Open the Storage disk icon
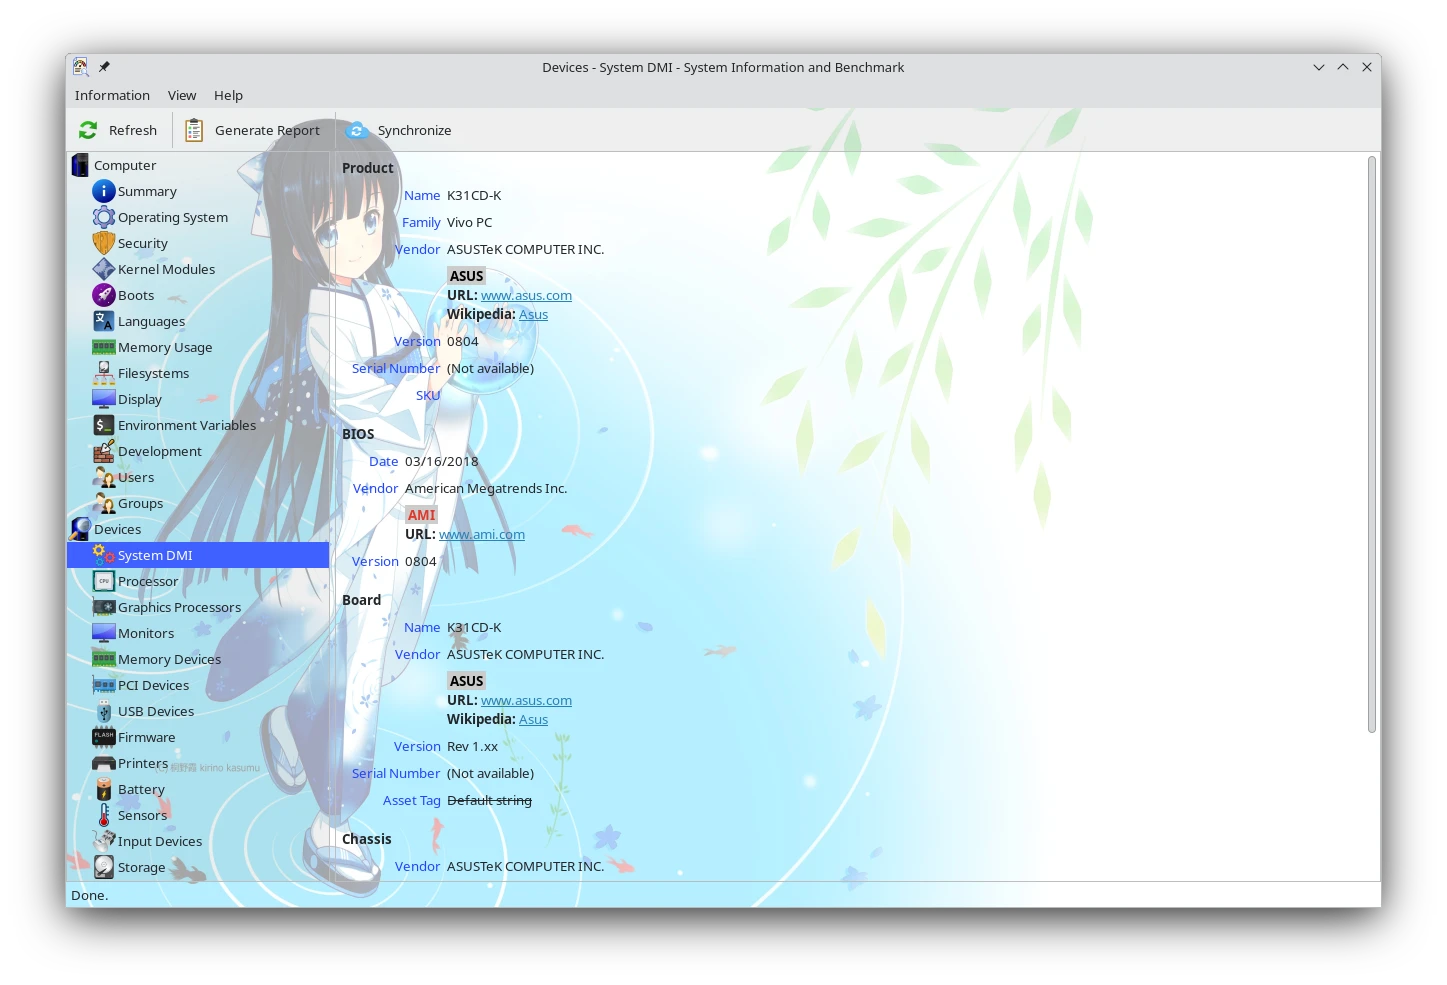Viewport: 1447px width, 985px height. pos(104,867)
